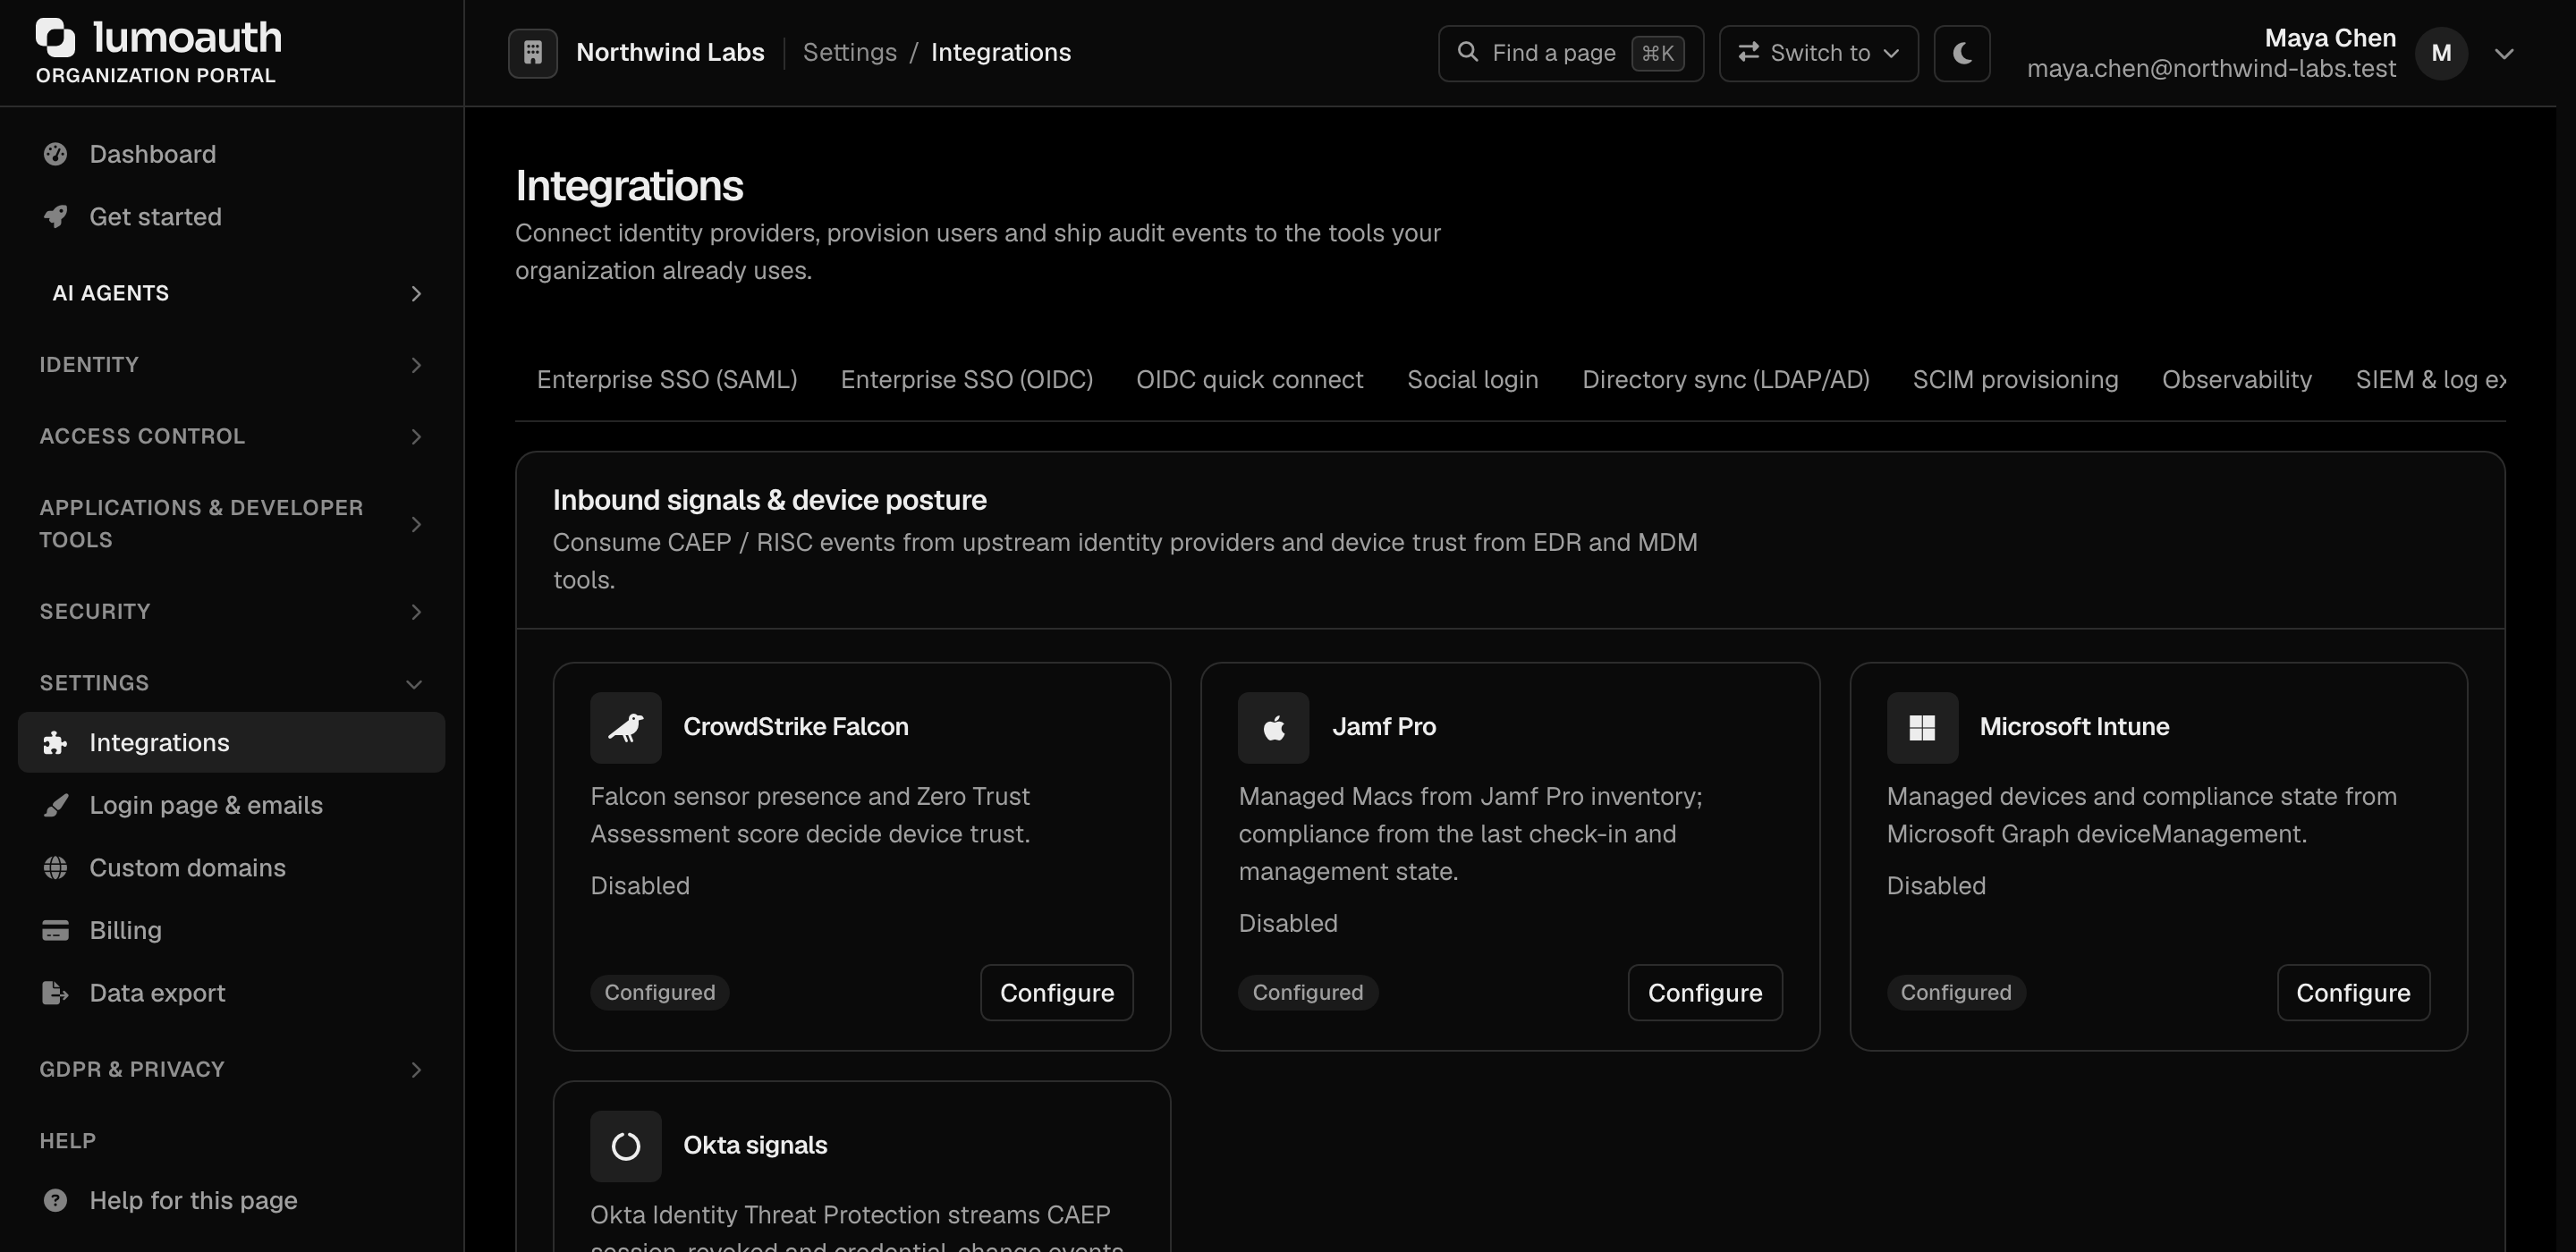Click the search magnifier icon

(1467, 52)
